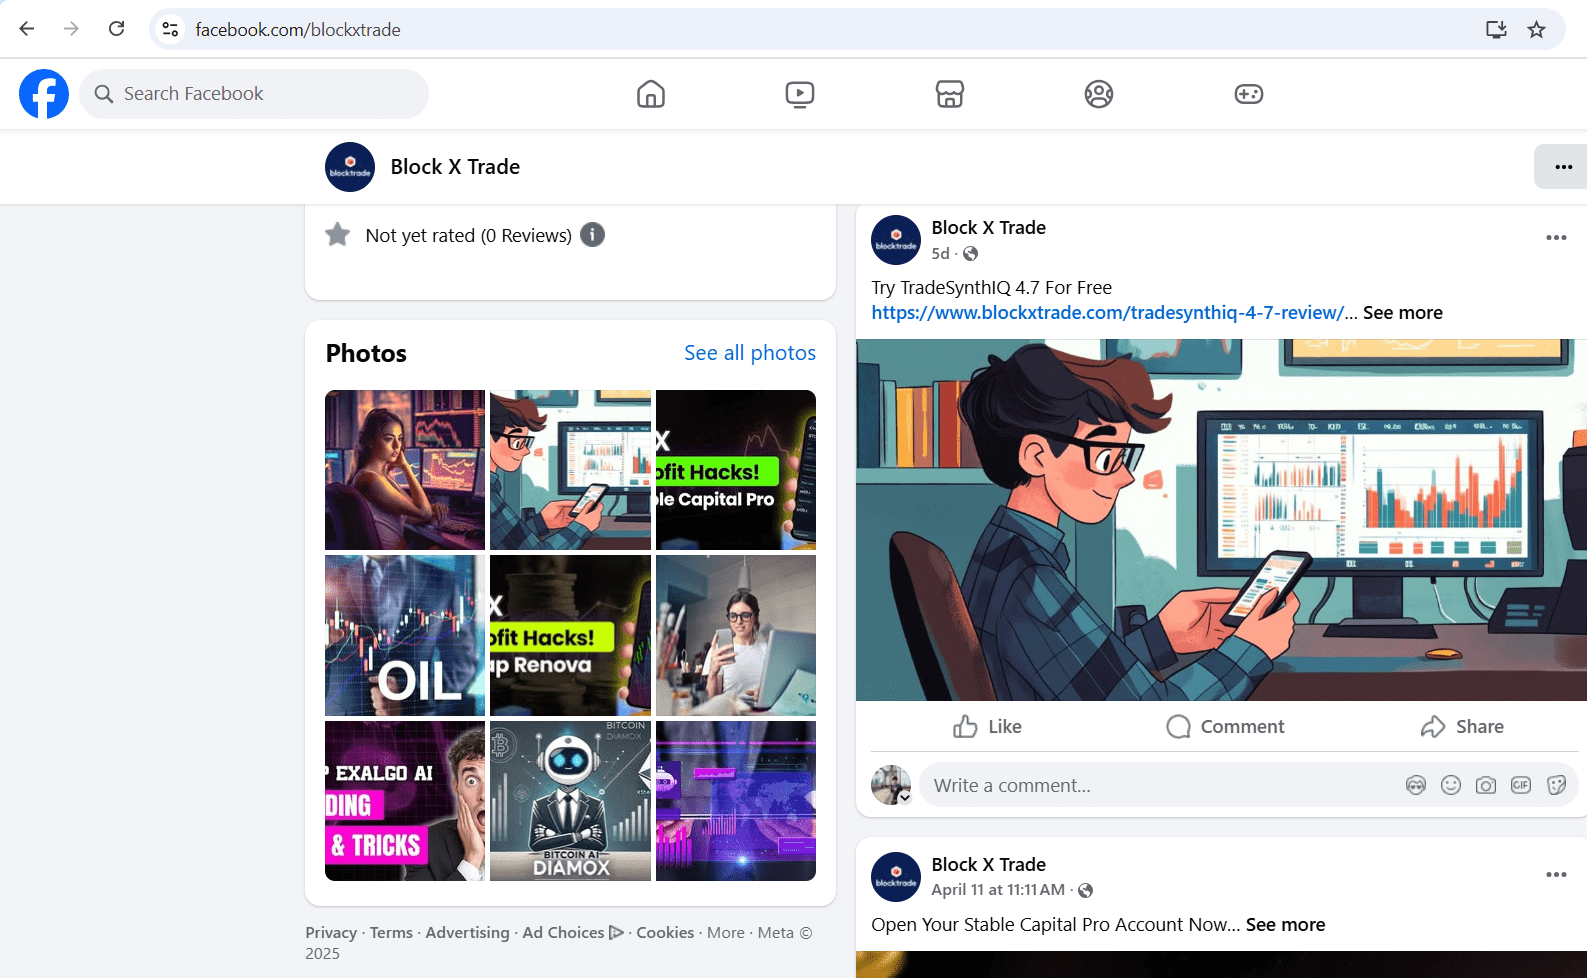Open the Advertising footer link

click(467, 932)
